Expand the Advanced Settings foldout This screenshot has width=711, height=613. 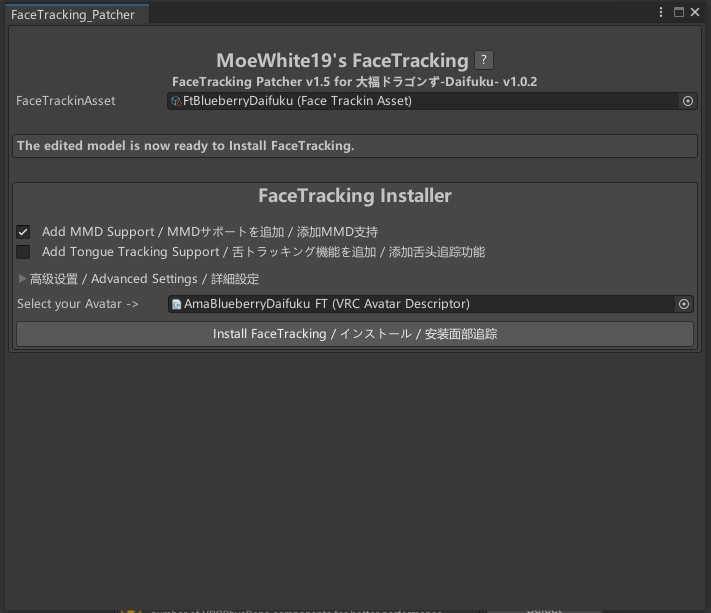pos(22,278)
